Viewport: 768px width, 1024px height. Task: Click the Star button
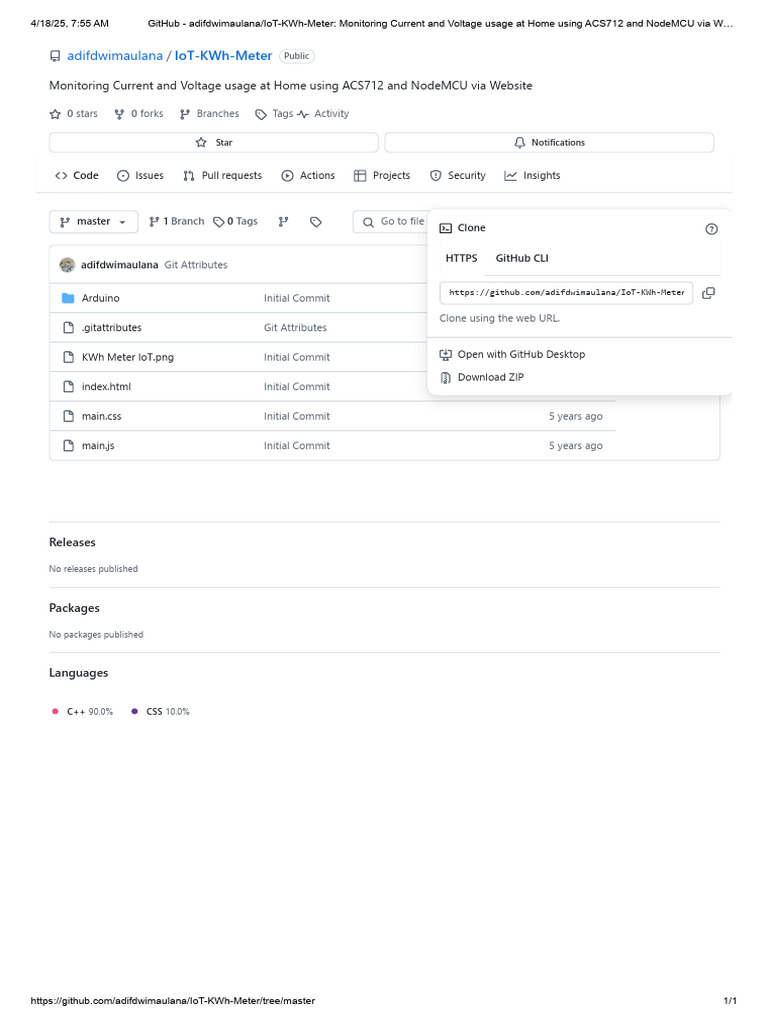tap(214, 142)
